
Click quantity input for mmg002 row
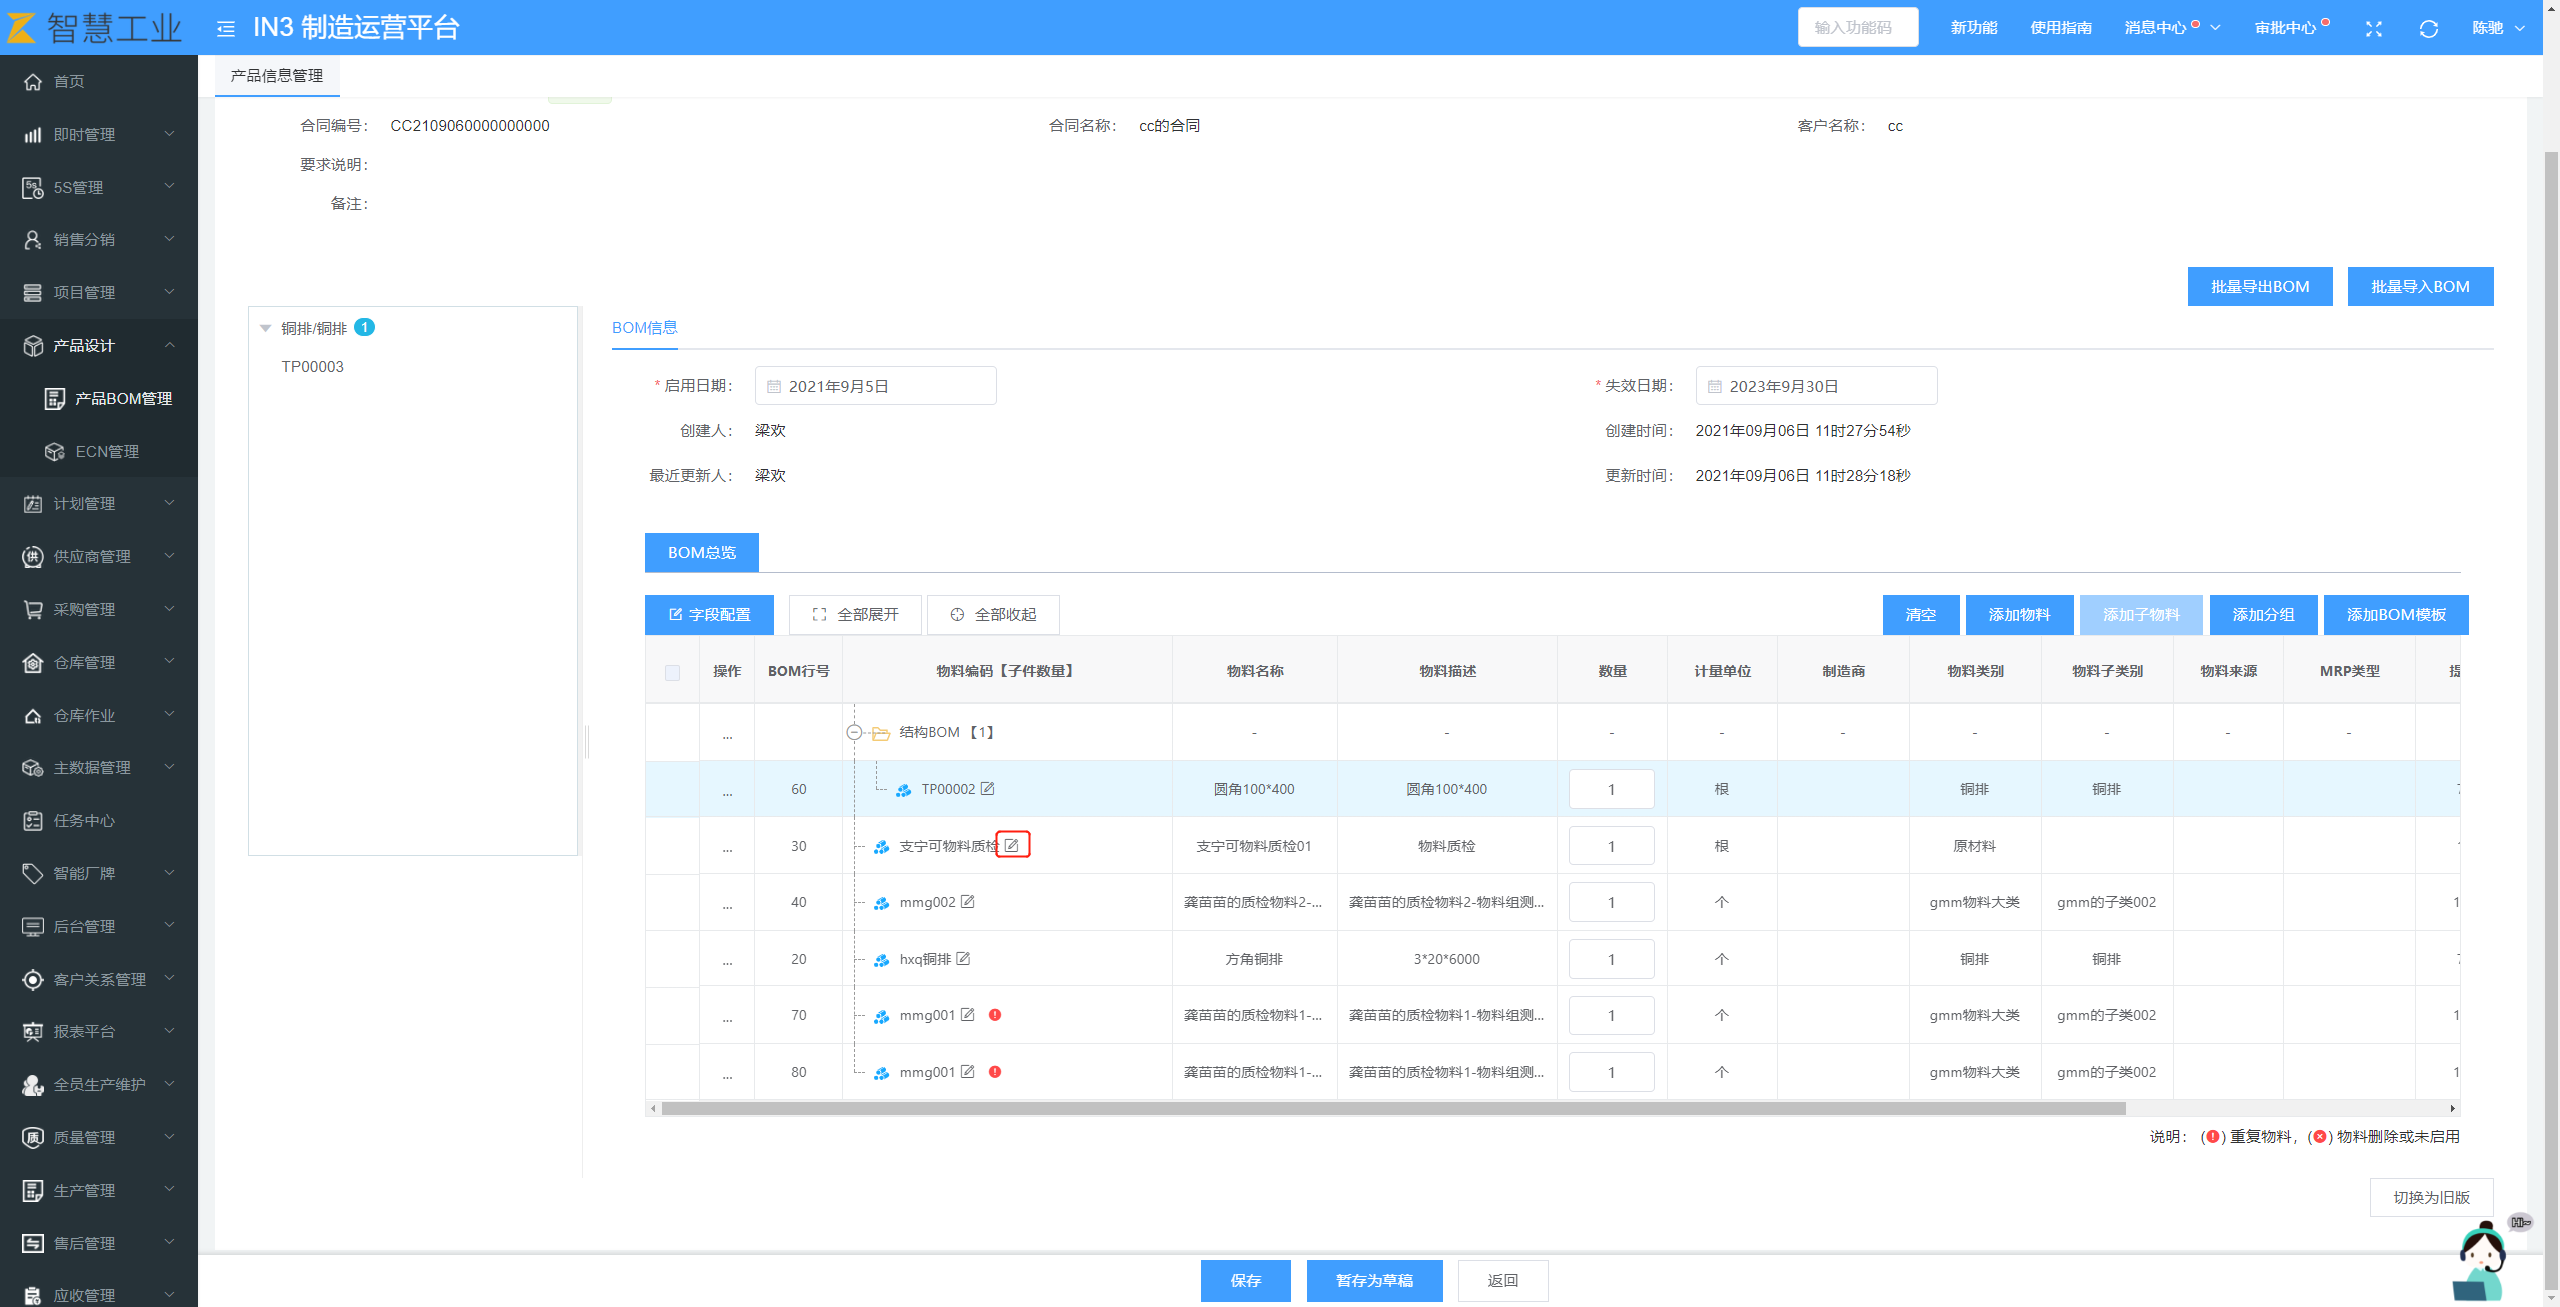(x=1611, y=902)
